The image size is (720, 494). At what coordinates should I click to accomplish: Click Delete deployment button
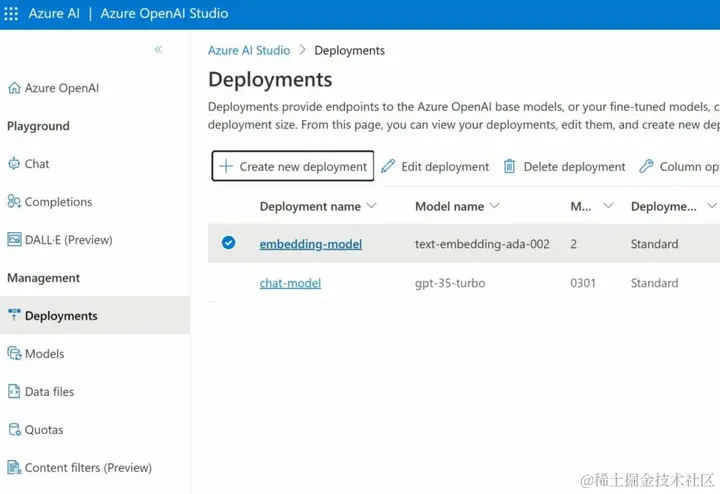click(564, 166)
